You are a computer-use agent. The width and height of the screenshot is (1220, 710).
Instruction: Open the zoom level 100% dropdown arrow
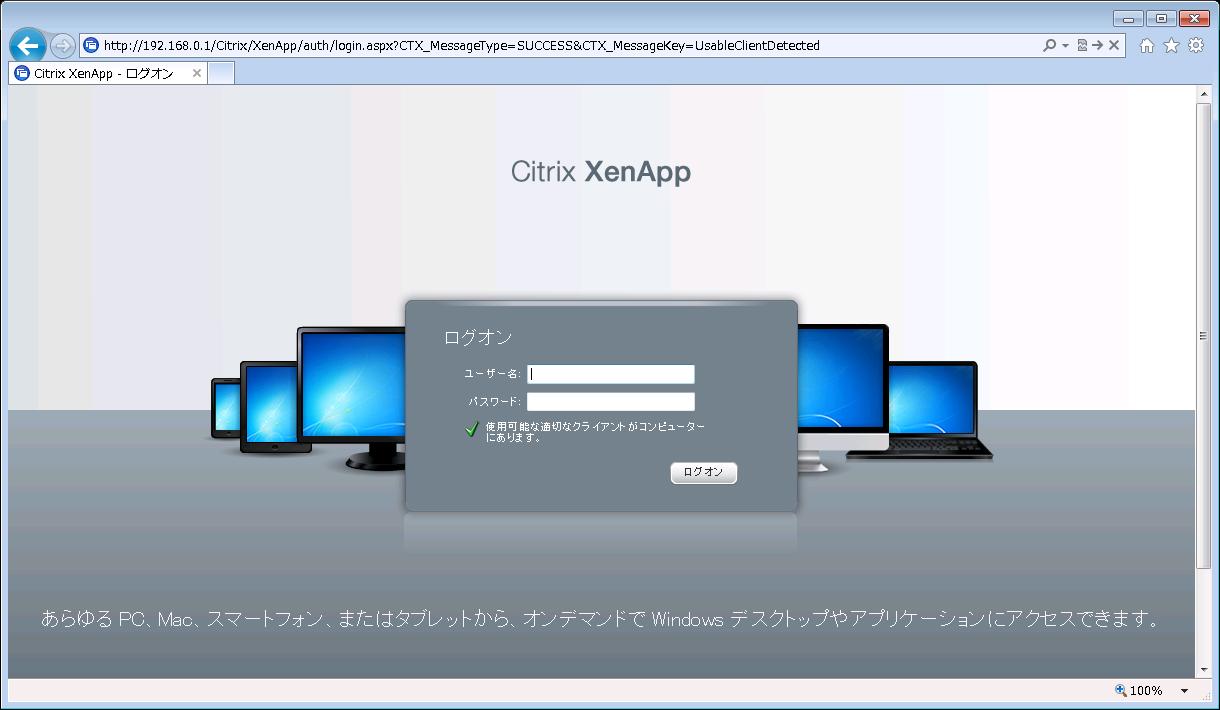click(1184, 691)
